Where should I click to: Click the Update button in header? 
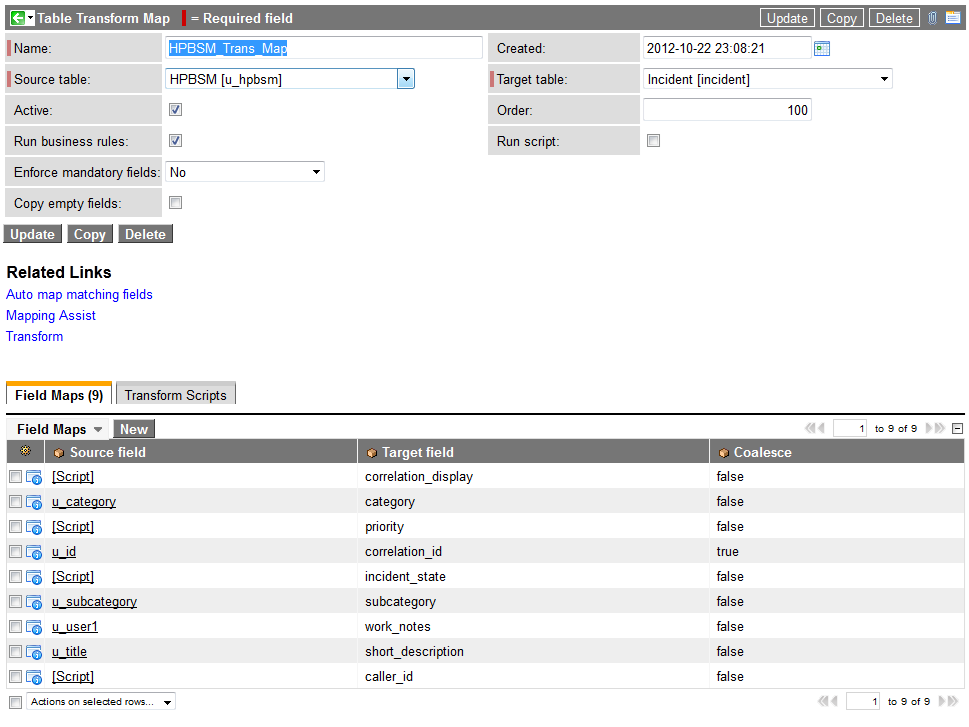pos(787,18)
